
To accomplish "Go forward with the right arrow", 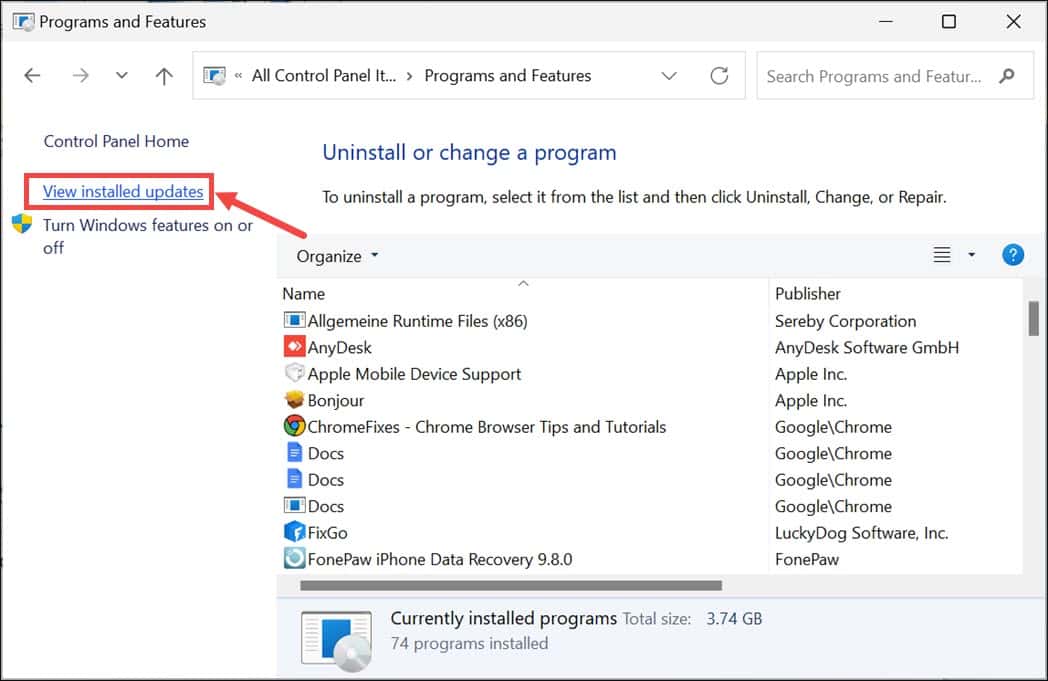I will point(80,76).
